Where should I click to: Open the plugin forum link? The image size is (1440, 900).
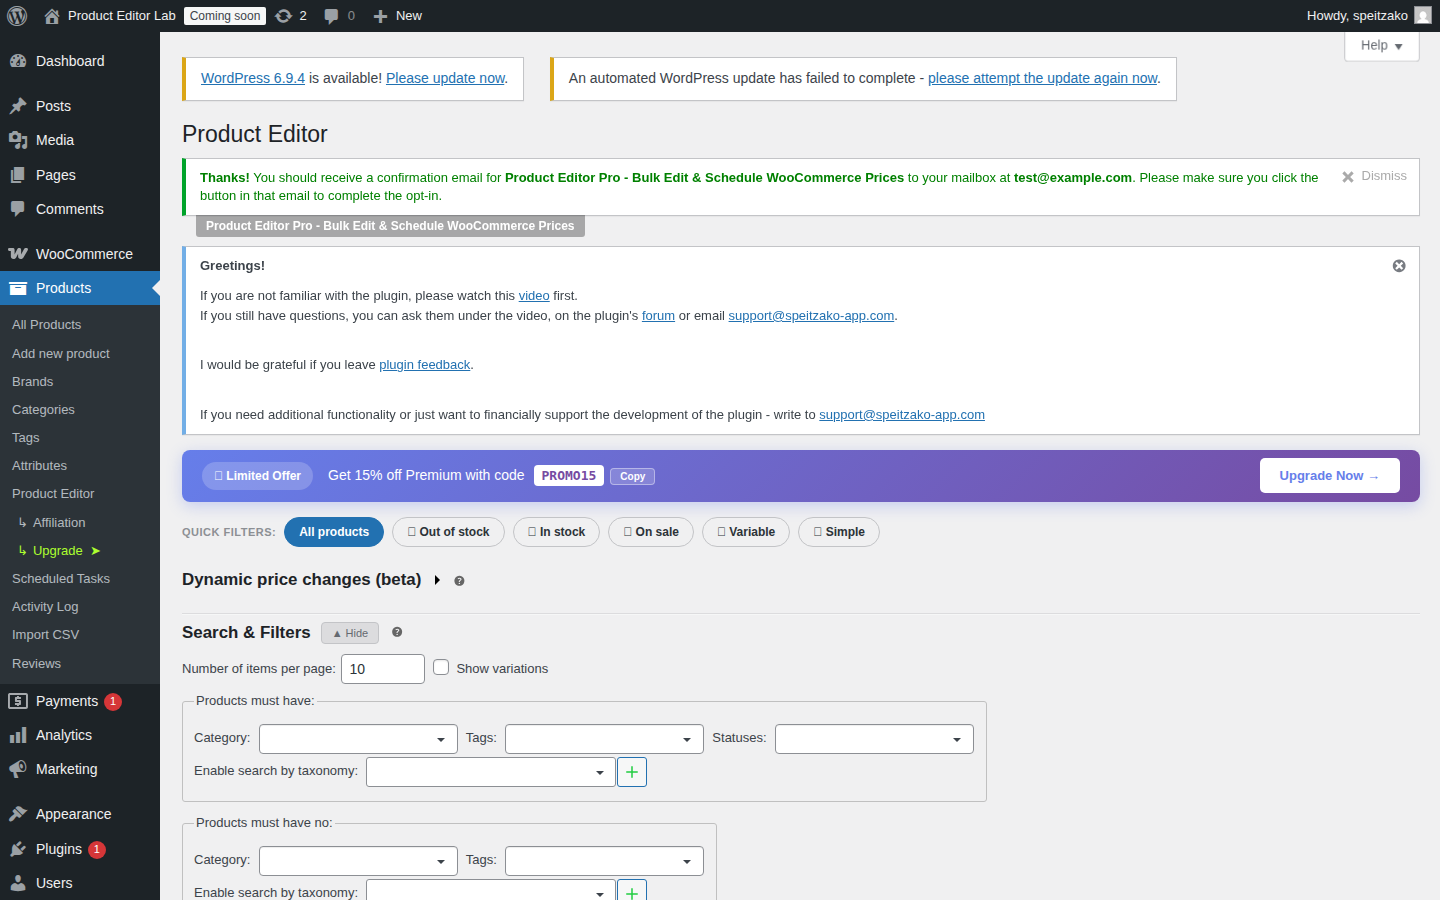click(658, 316)
